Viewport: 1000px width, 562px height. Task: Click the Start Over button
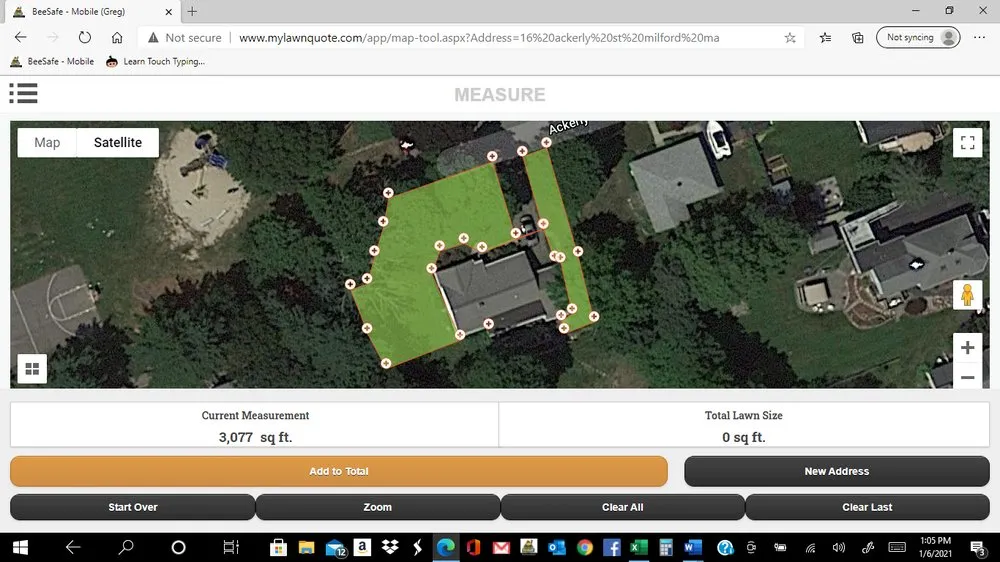pyautogui.click(x=133, y=507)
